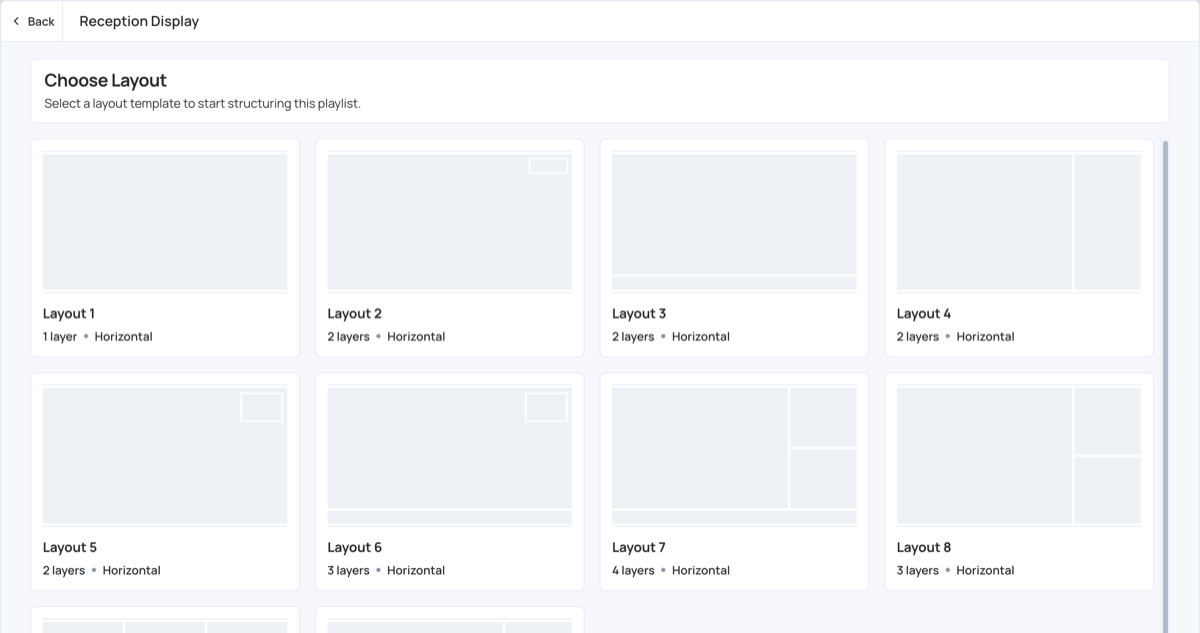Image resolution: width=1200 pixels, height=633 pixels.
Task: Click the Layout 5 title text
Action: 70,547
